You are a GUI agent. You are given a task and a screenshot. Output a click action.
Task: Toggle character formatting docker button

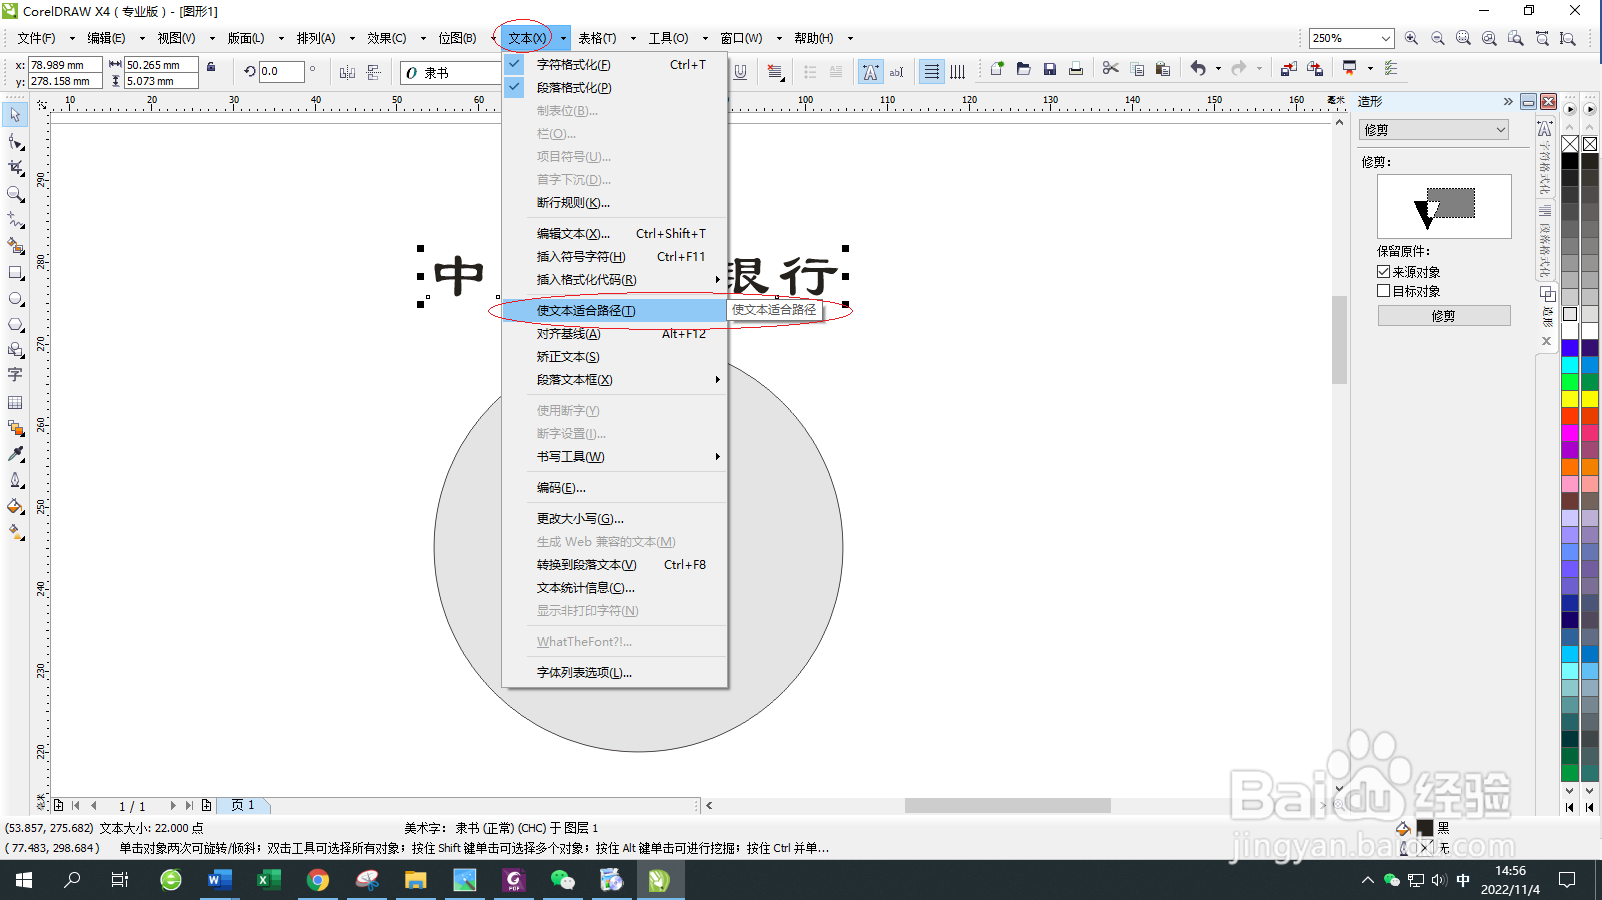870,72
